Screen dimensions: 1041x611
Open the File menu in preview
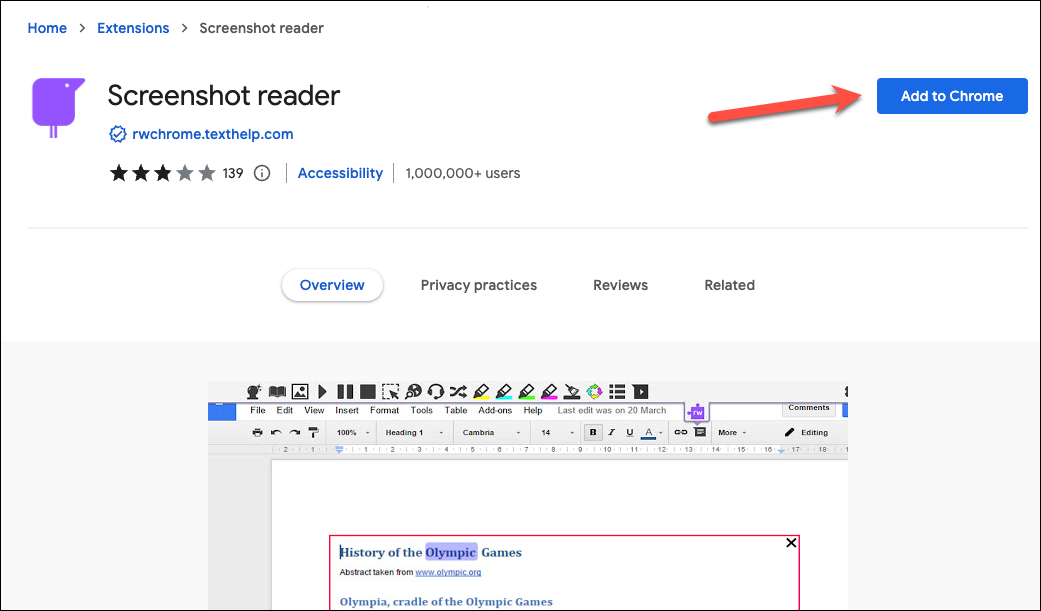click(258, 410)
